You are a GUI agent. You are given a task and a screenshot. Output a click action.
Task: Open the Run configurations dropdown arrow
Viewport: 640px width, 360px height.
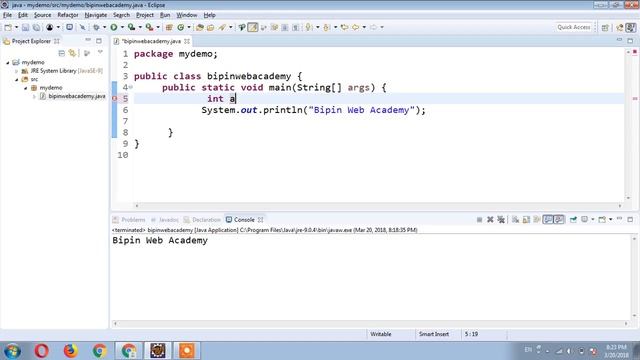coord(122,27)
